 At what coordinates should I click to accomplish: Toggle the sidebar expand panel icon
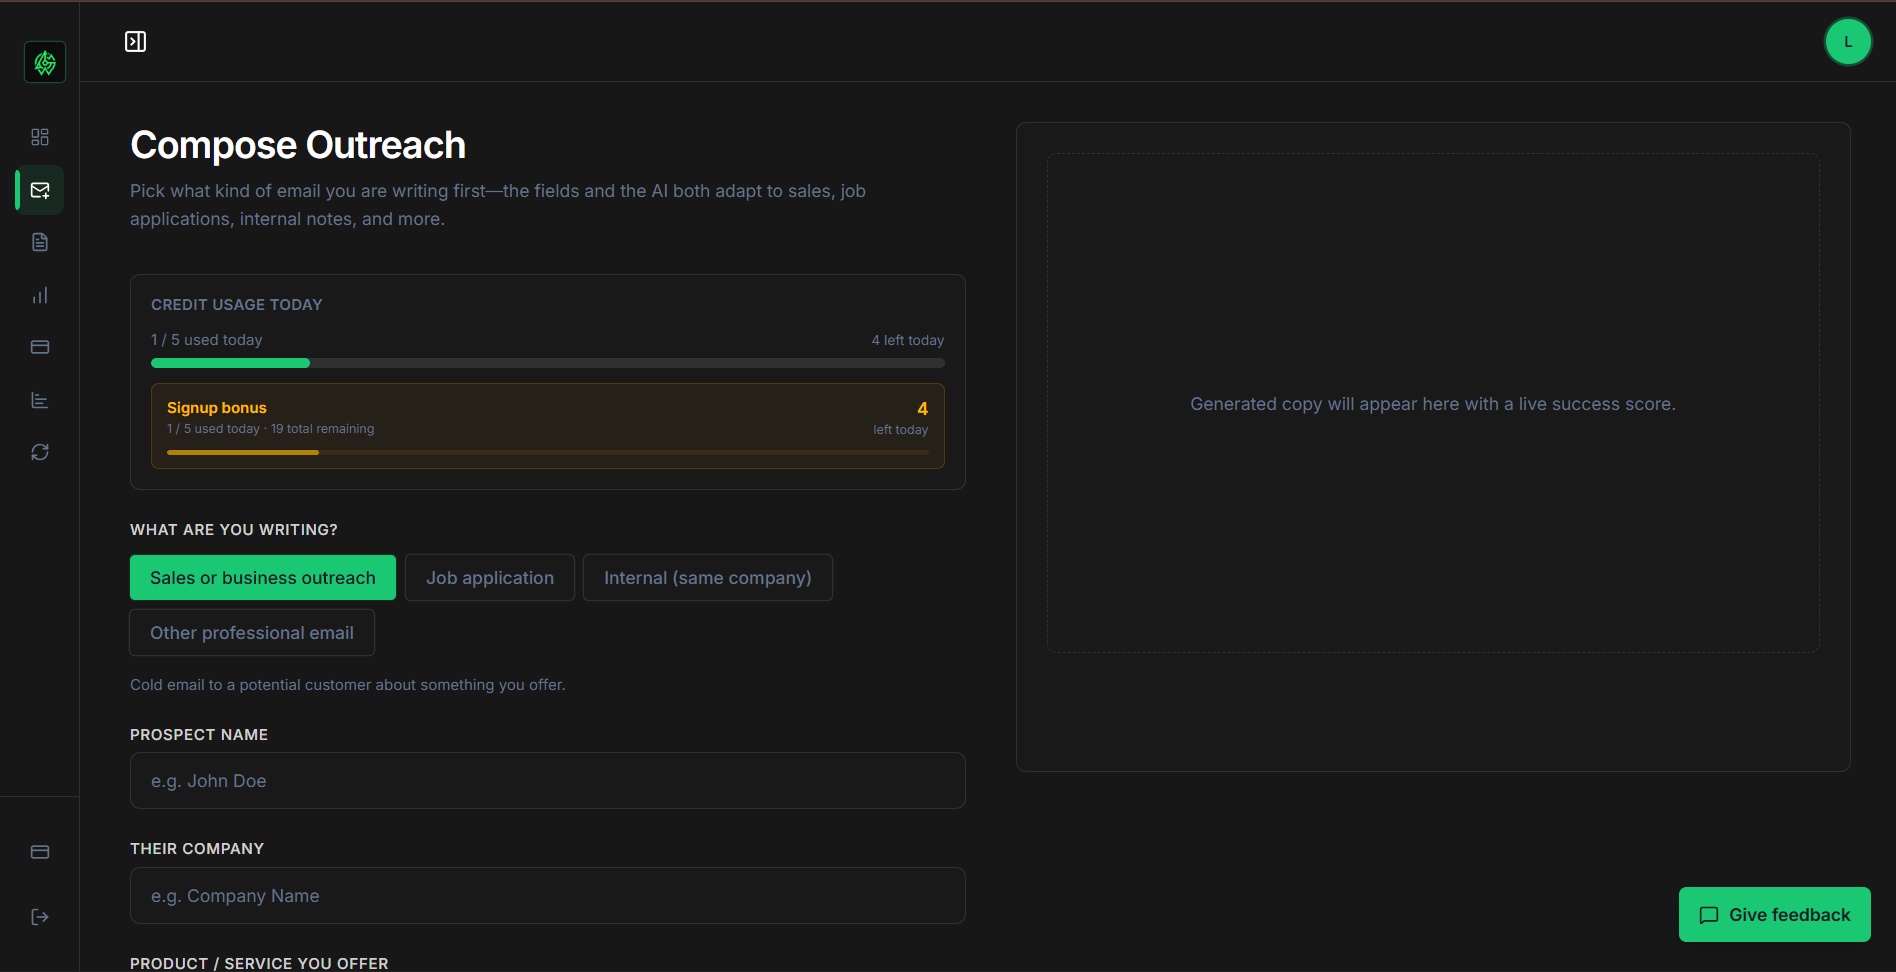click(135, 41)
